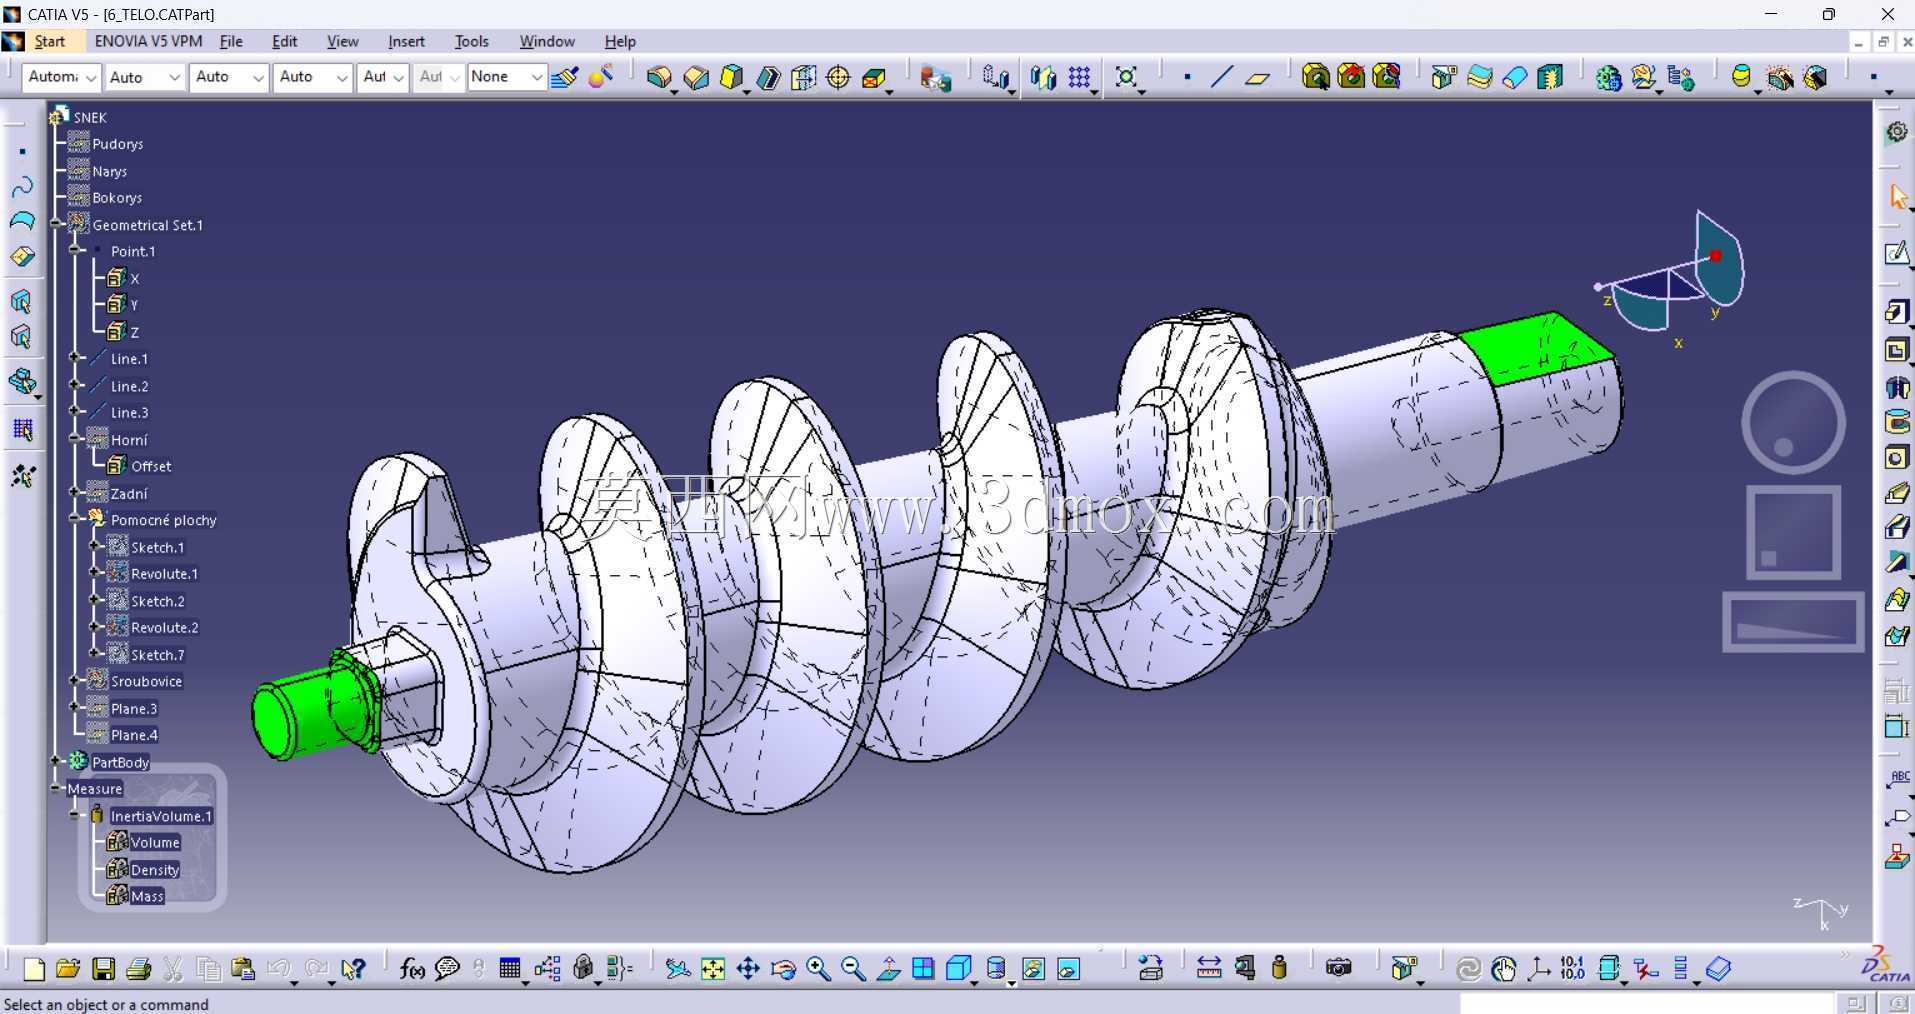
Task: Click the Rotate view icon
Action: pyautogui.click(x=783, y=968)
